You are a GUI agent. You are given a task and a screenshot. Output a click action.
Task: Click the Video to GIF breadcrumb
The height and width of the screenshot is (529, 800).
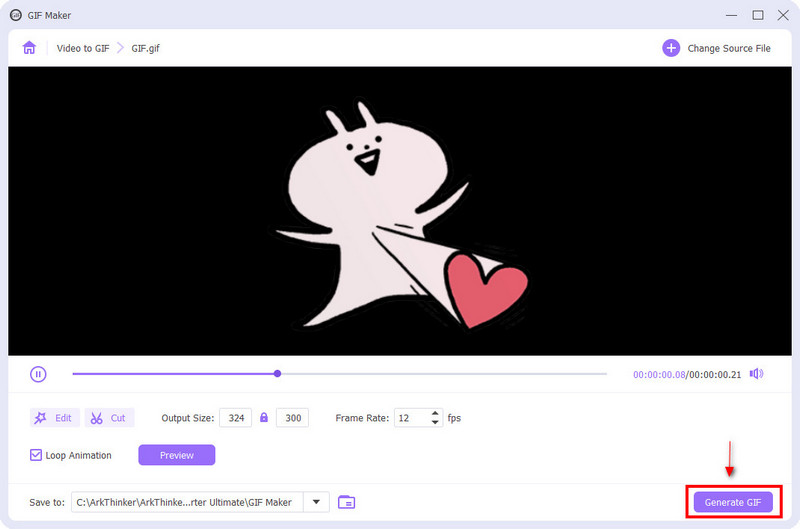coord(83,48)
